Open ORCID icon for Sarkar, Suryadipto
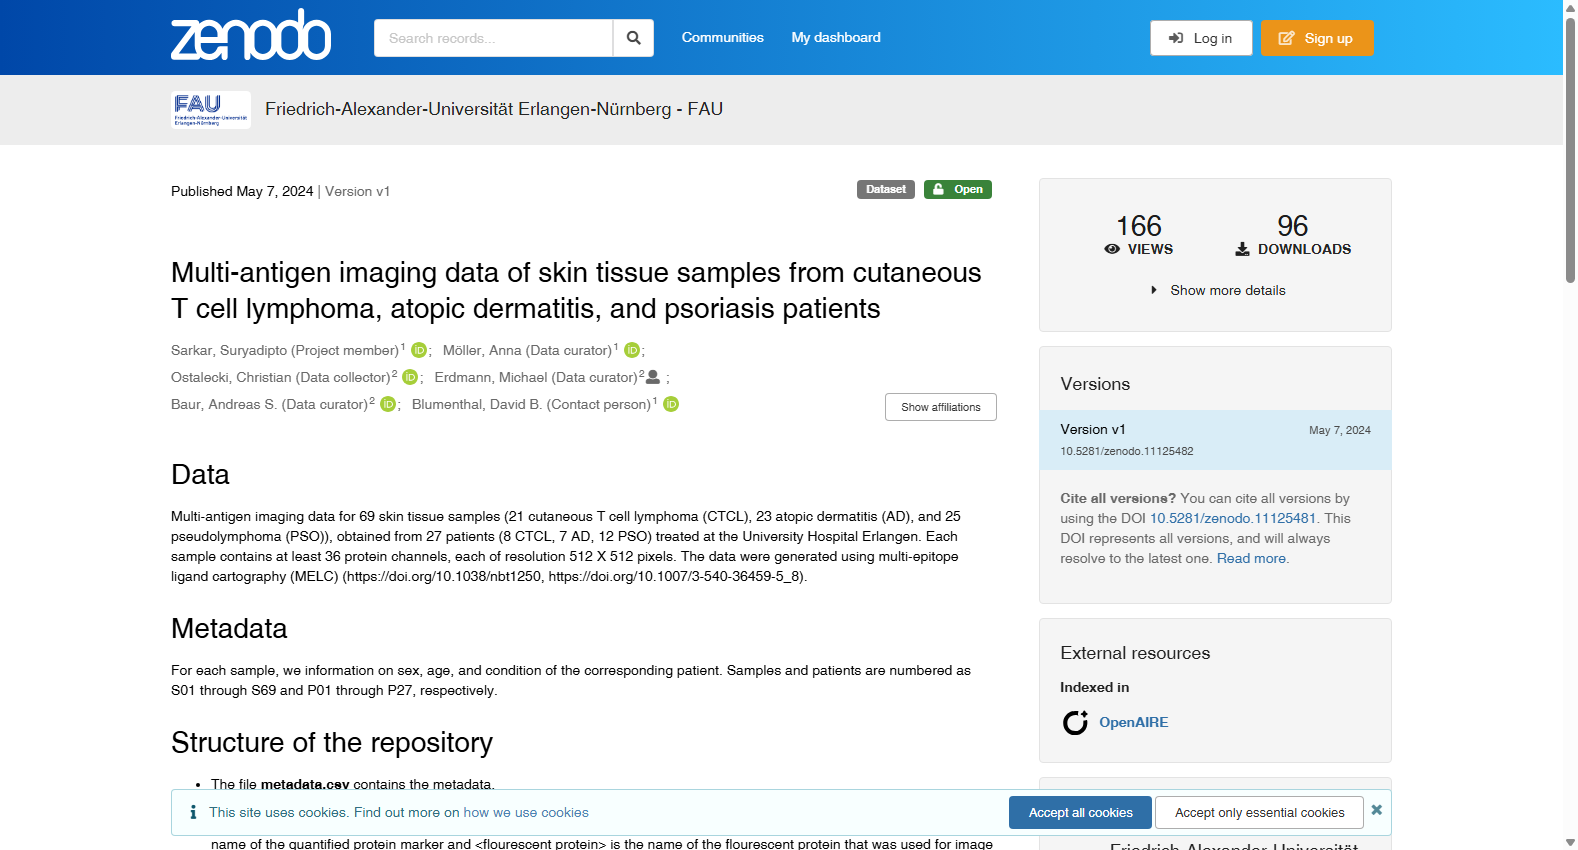 point(419,350)
